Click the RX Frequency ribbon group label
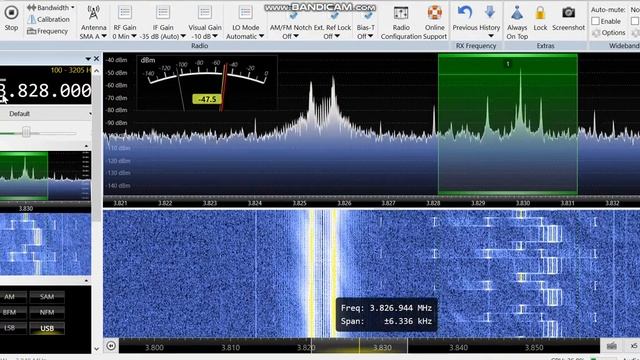The height and width of the screenshot is (360, 640). coord(476,46)
